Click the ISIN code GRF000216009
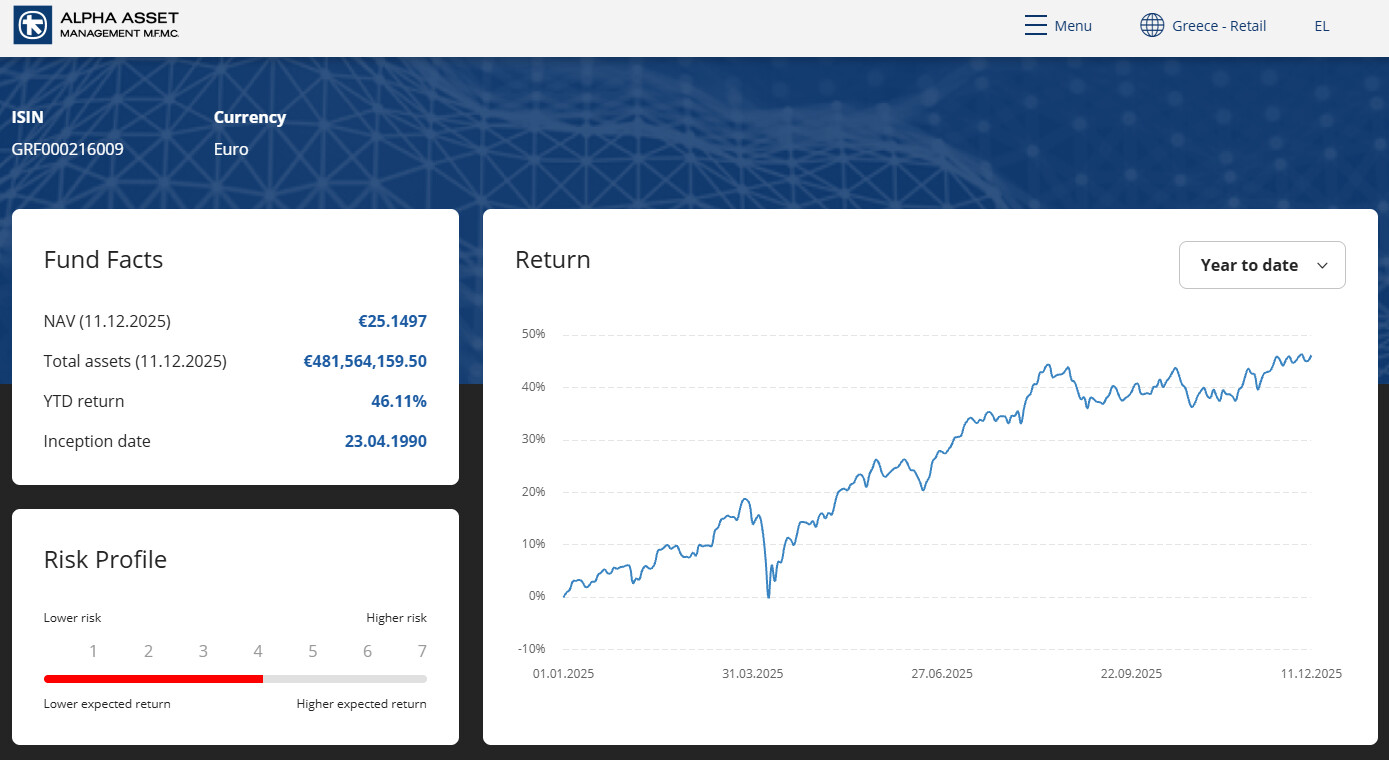This screenshot has height=760, width=1389. [x=68, y=150]
